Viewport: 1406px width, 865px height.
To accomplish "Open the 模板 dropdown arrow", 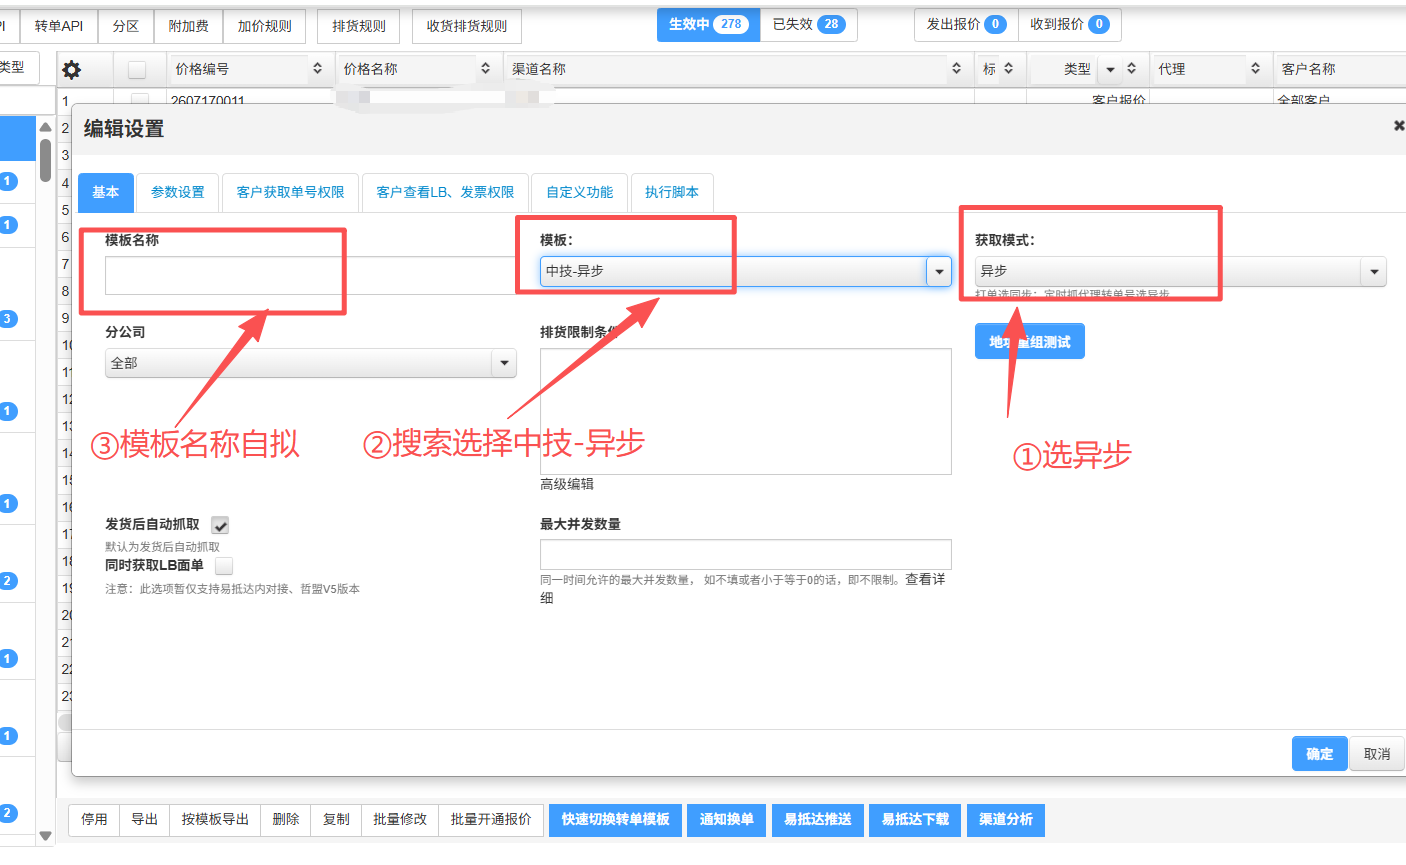I will click(x=939, y=271).
